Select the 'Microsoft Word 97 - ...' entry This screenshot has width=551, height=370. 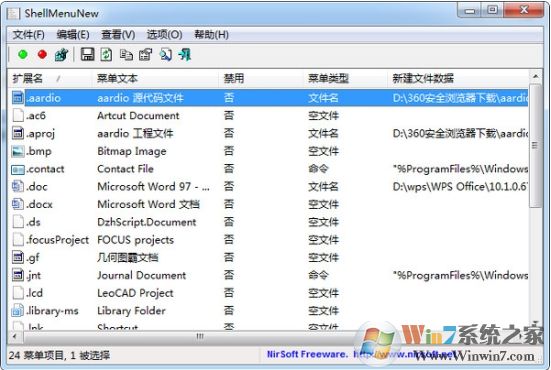click(154, 187)
